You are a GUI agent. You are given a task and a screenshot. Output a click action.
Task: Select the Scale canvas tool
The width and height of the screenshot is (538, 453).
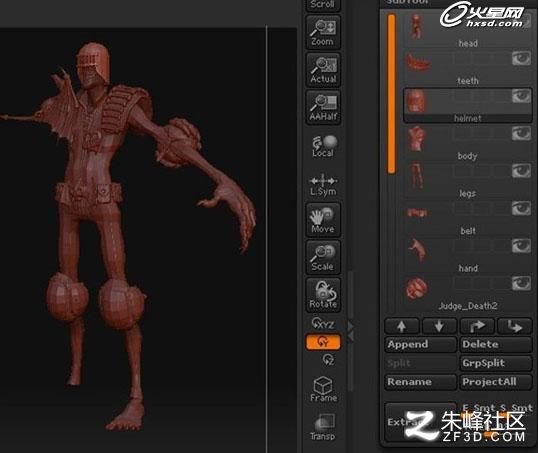[323, 257]
